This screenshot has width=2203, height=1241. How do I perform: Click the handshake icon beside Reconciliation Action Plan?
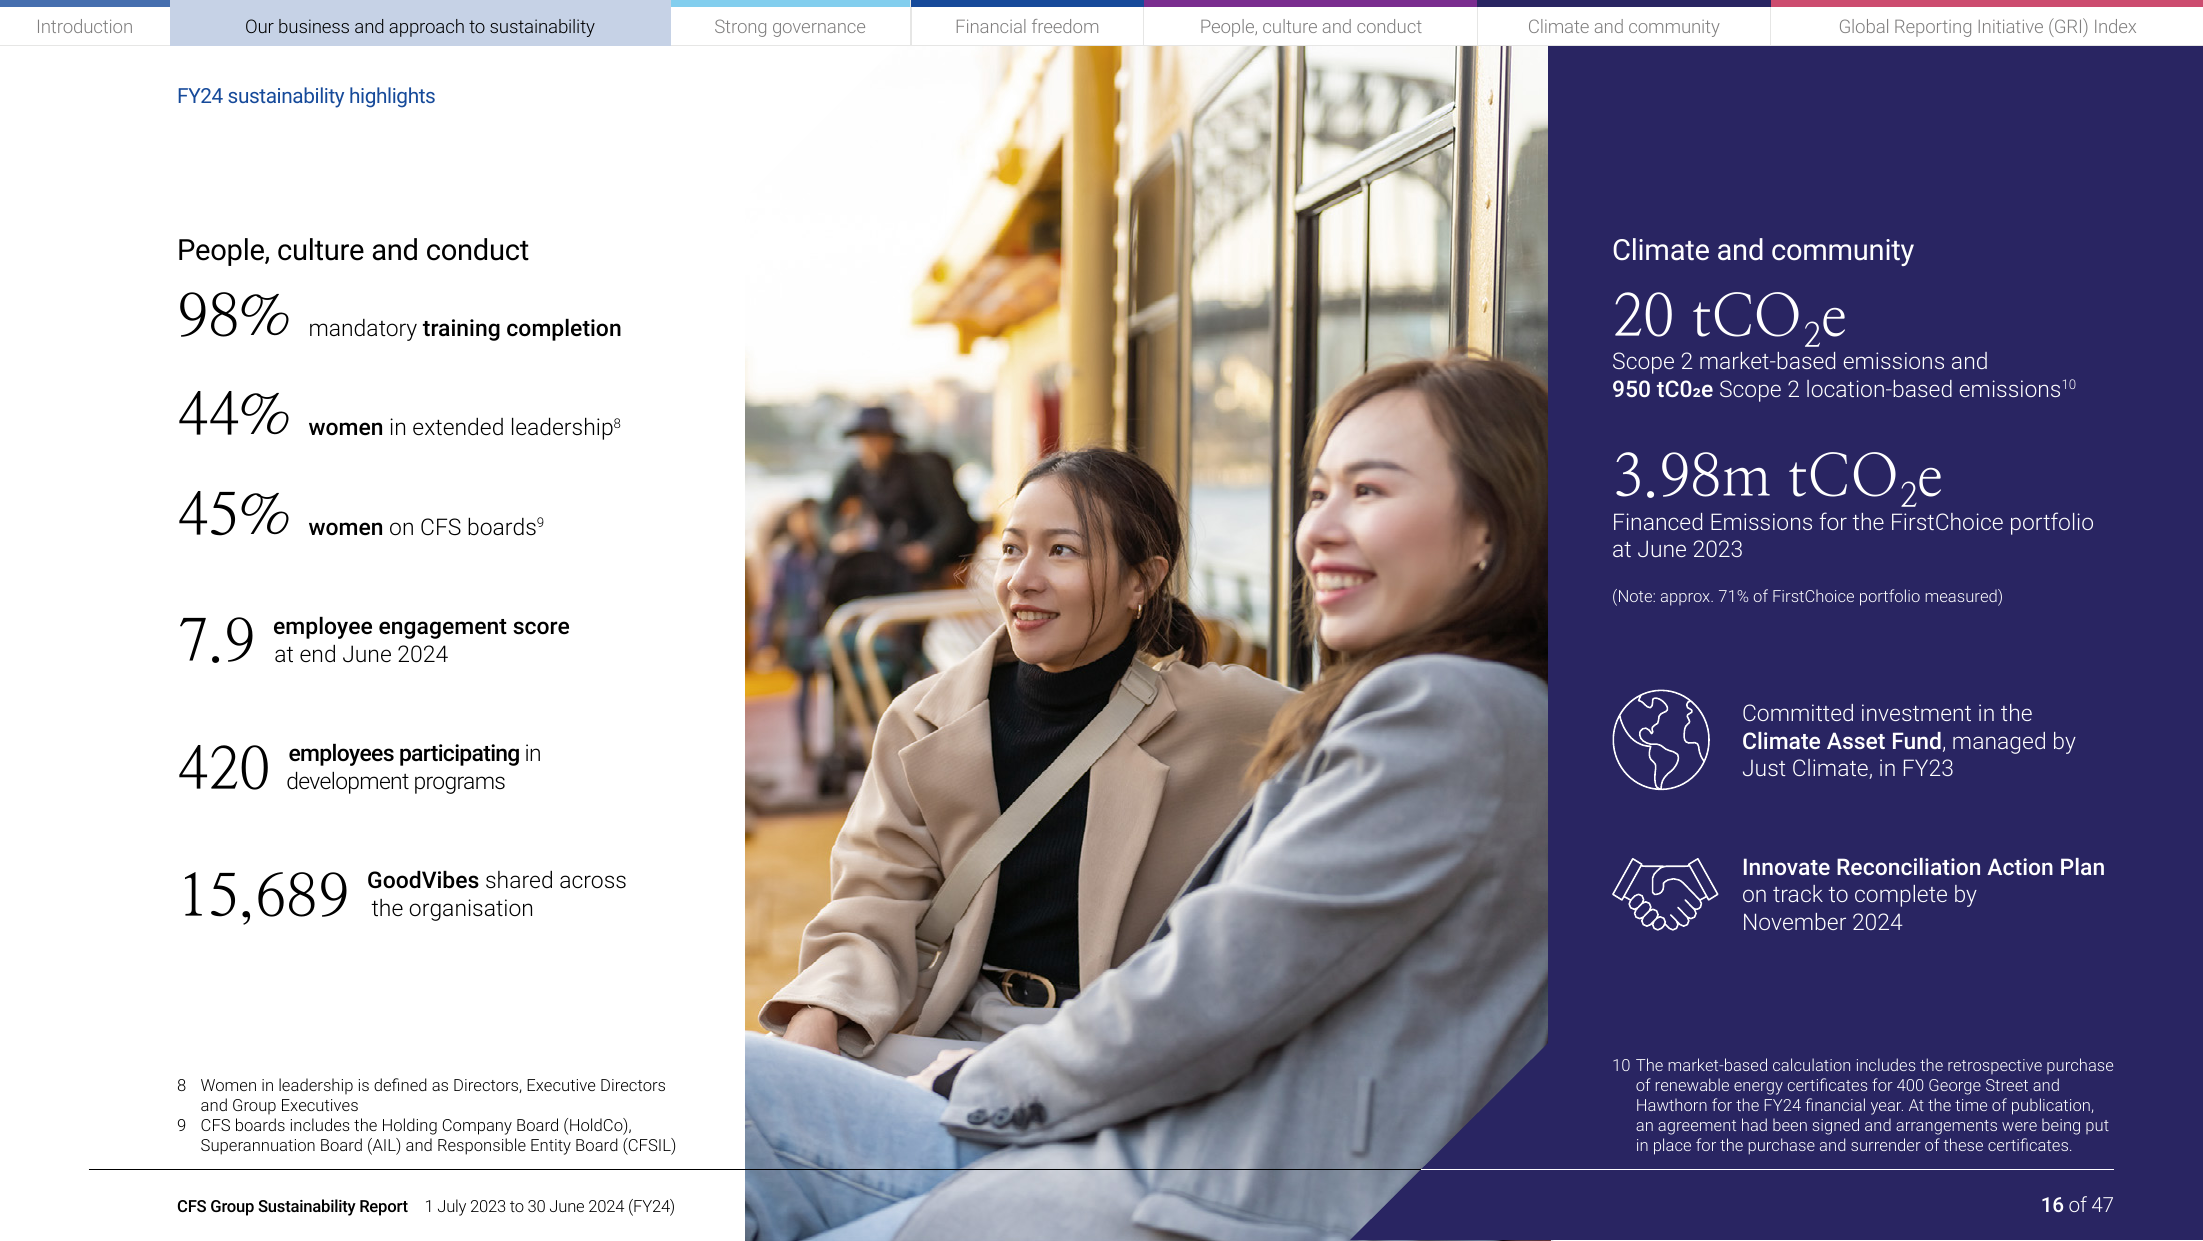pos(1664,894)
